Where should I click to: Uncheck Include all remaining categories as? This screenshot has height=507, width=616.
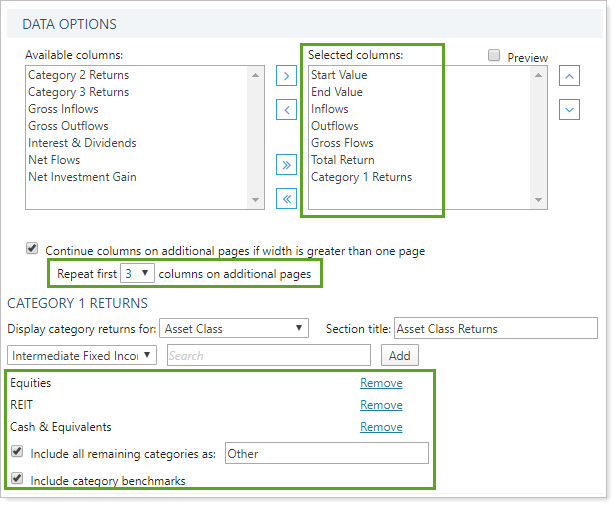click(18, 453)
